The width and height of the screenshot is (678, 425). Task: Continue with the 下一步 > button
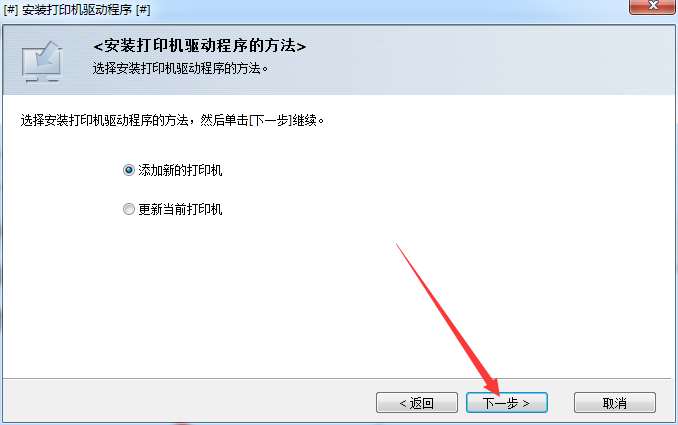(507, 403)
